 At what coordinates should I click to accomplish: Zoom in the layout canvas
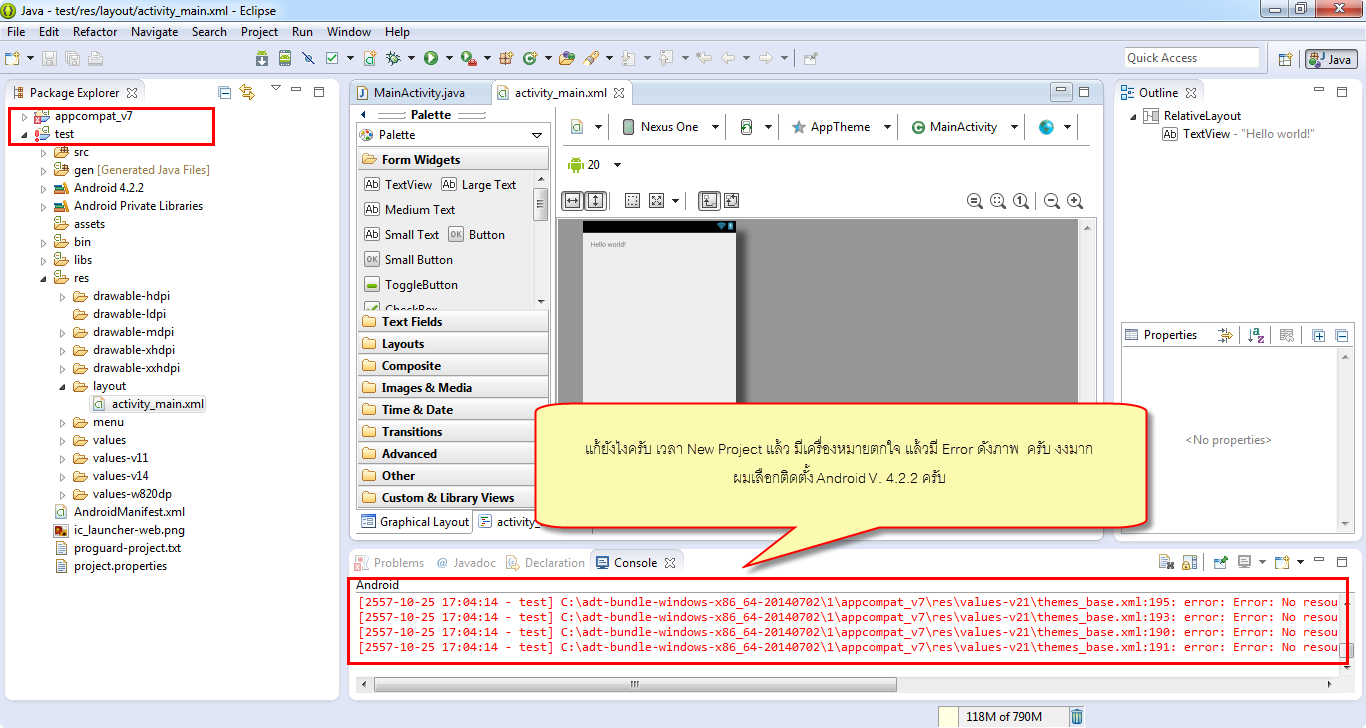pyautogui.click(x=1075, y=201)
